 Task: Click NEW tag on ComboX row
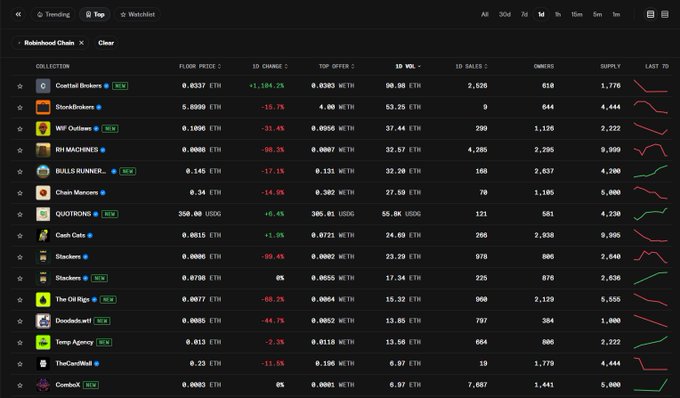coord(91,385)
